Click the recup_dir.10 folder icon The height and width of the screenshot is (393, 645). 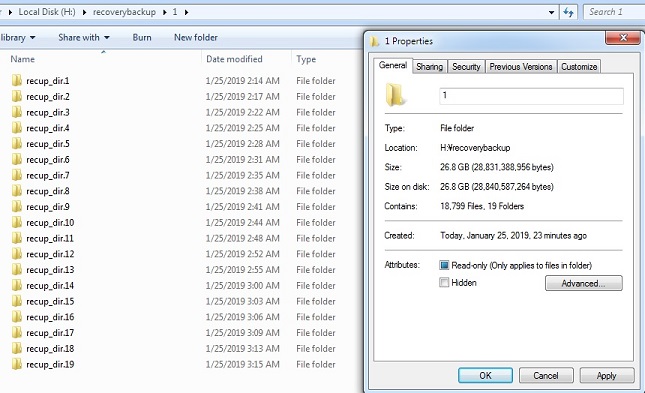click(17, 222)
